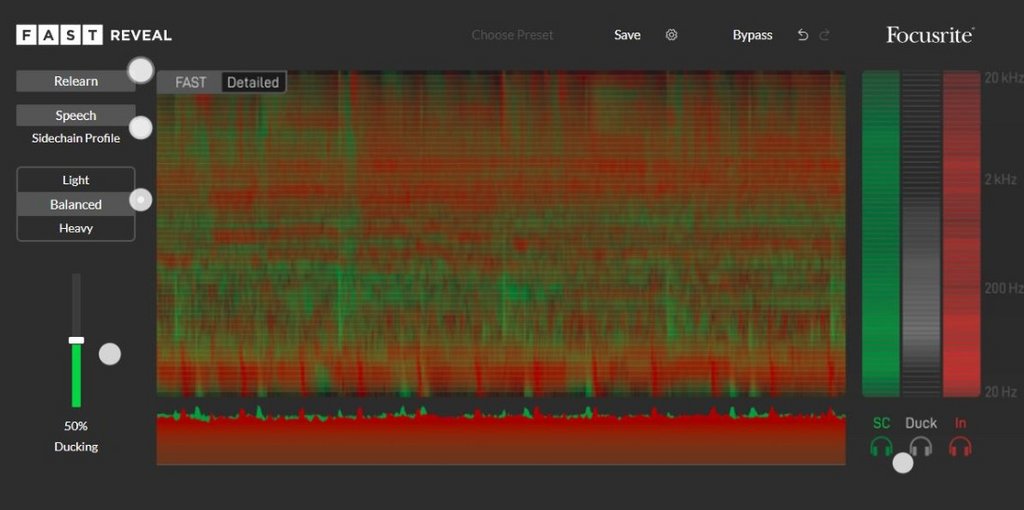Image resolution: width=1024 pixels, height=510 pixels.
Task: Click the 20 kHz frequency label
Action: (1004, 78)
